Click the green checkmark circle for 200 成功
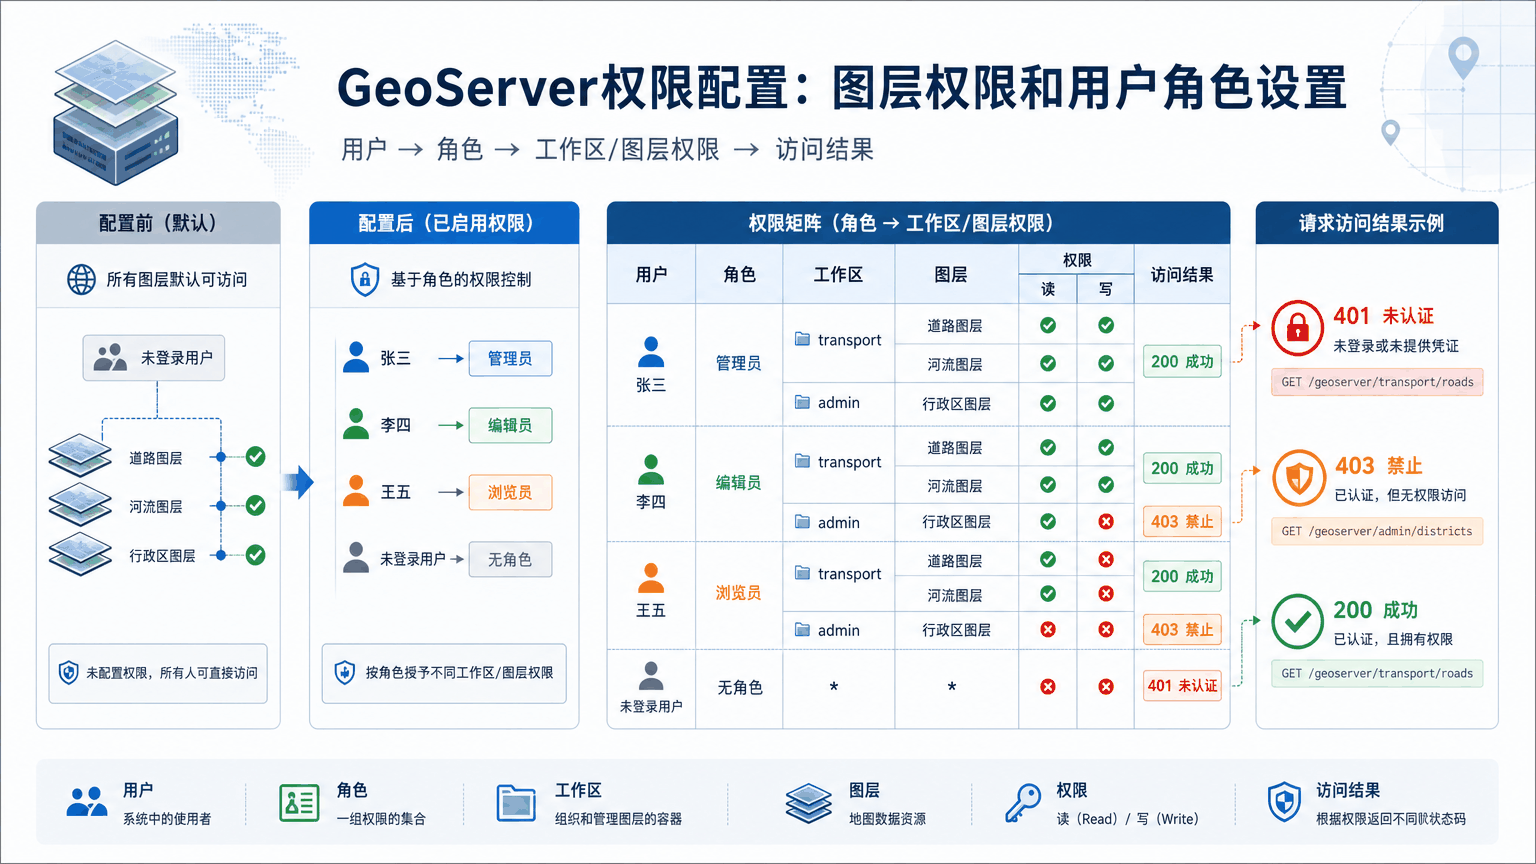Viewport: 1536px width, 864px height. [1297, 621]
